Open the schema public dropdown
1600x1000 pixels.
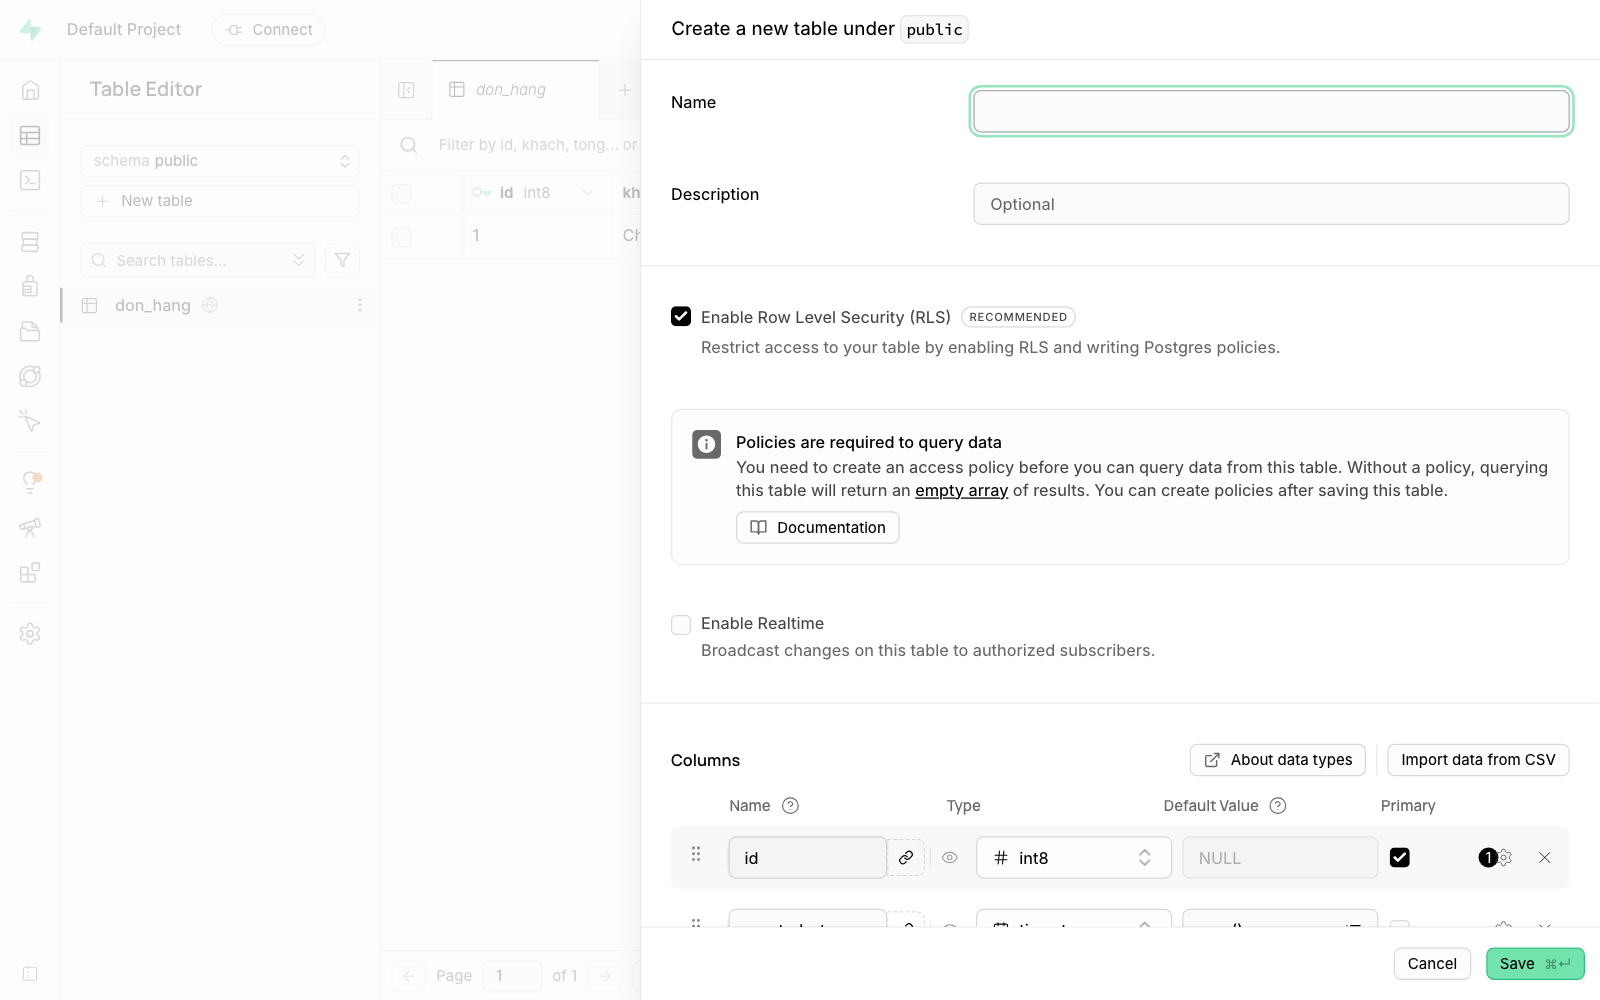[220, 161]
